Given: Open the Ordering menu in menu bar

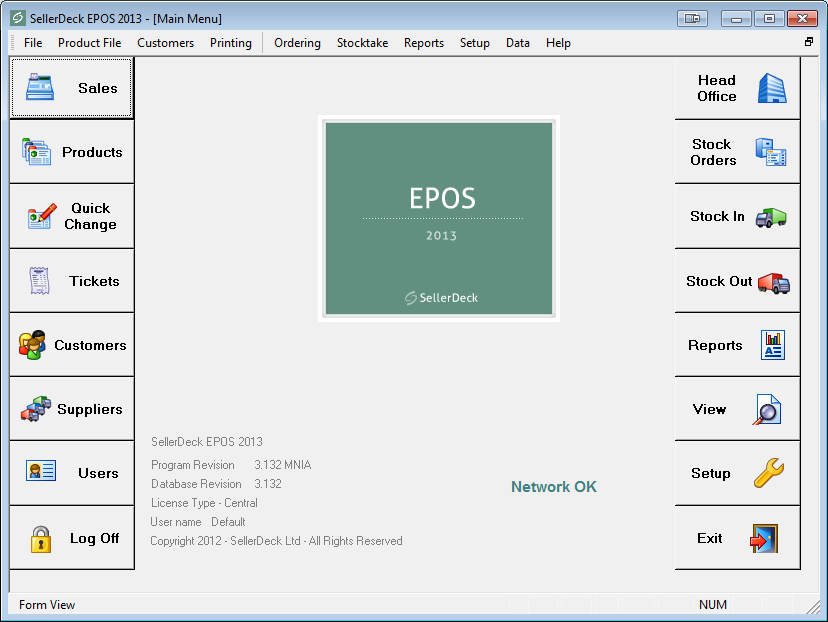Looking at the screenshot, I should tap(297, 43).
